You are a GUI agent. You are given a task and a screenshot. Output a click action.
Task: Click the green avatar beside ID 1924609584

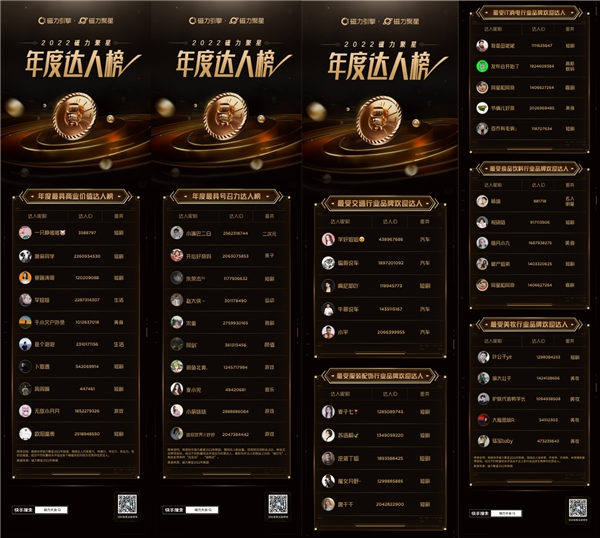coord(481,66)
